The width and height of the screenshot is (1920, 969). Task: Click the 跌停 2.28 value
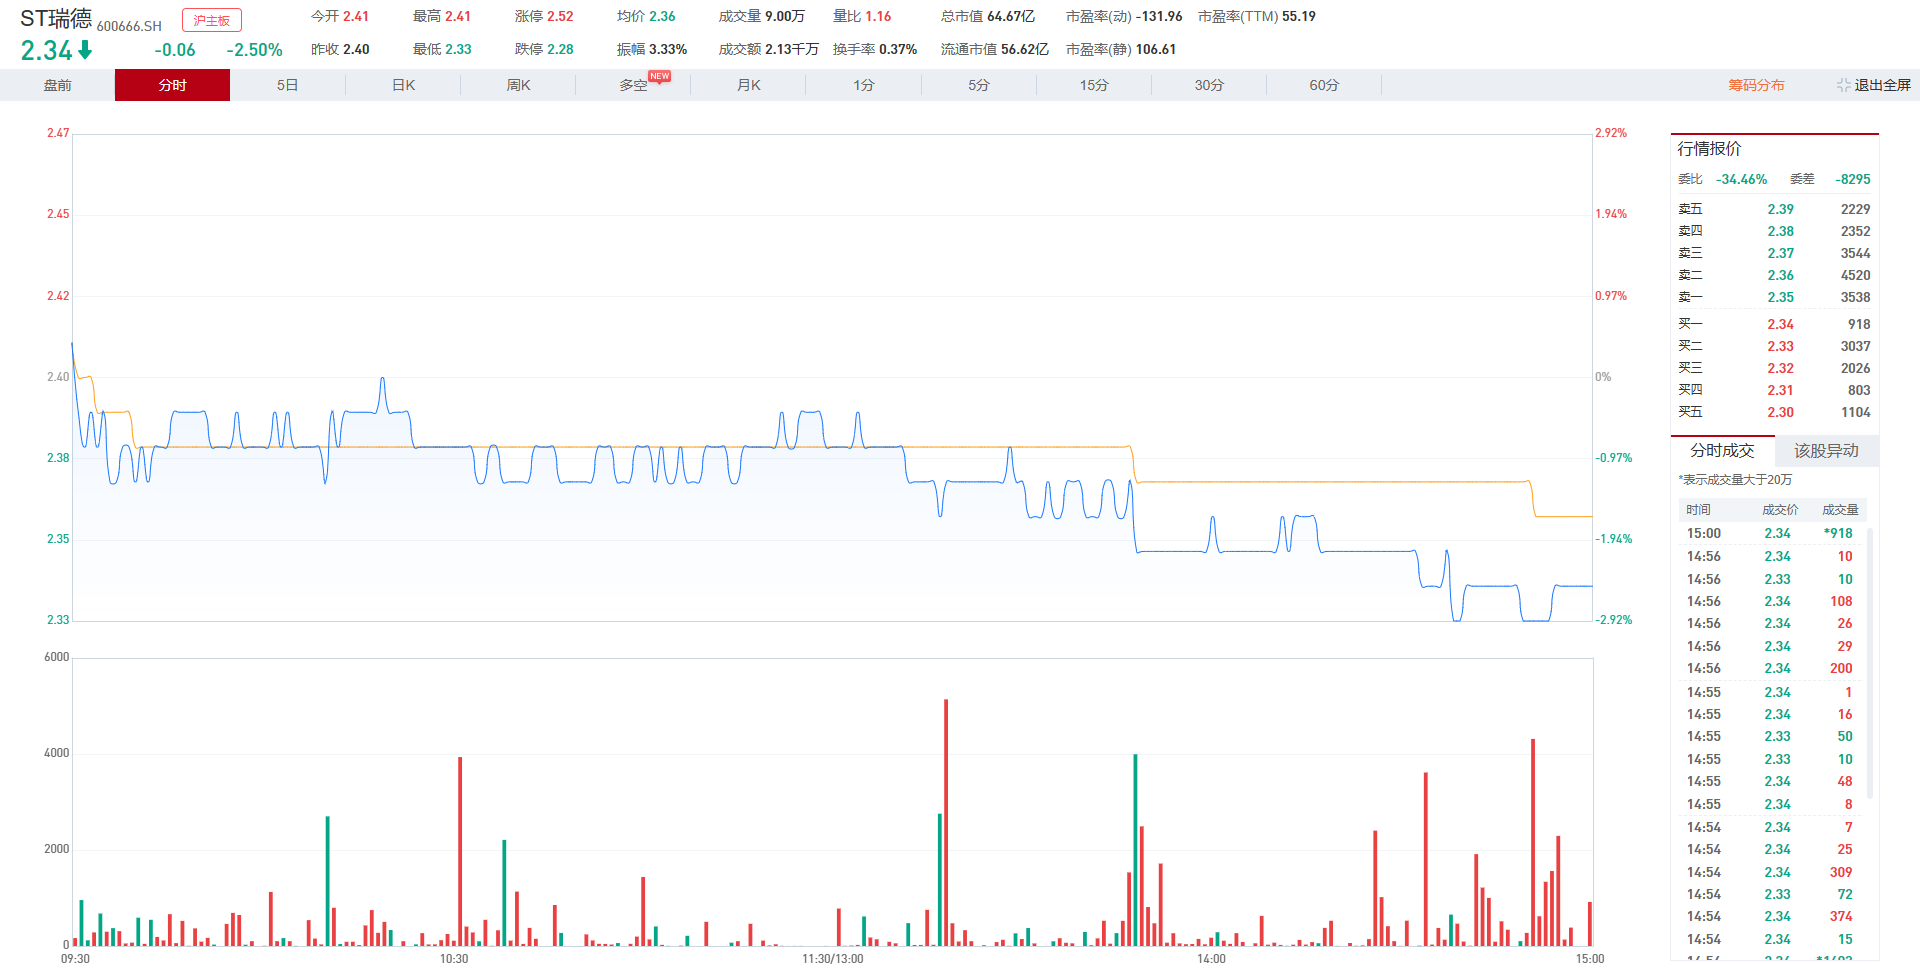point(560,49)
